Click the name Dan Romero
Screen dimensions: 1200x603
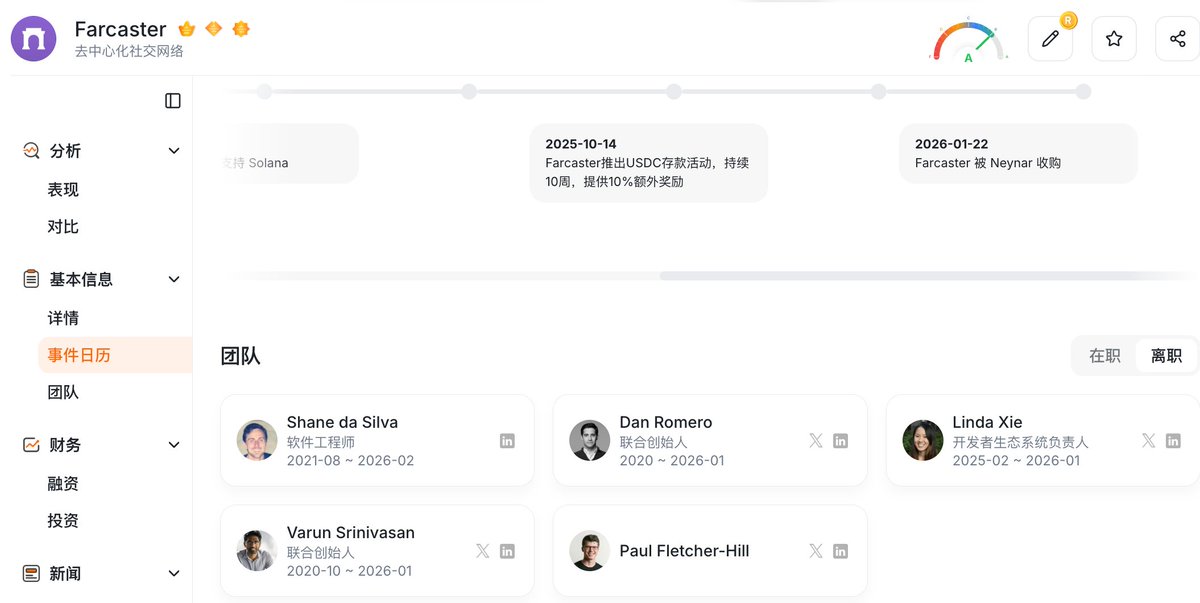pos(666,422)
